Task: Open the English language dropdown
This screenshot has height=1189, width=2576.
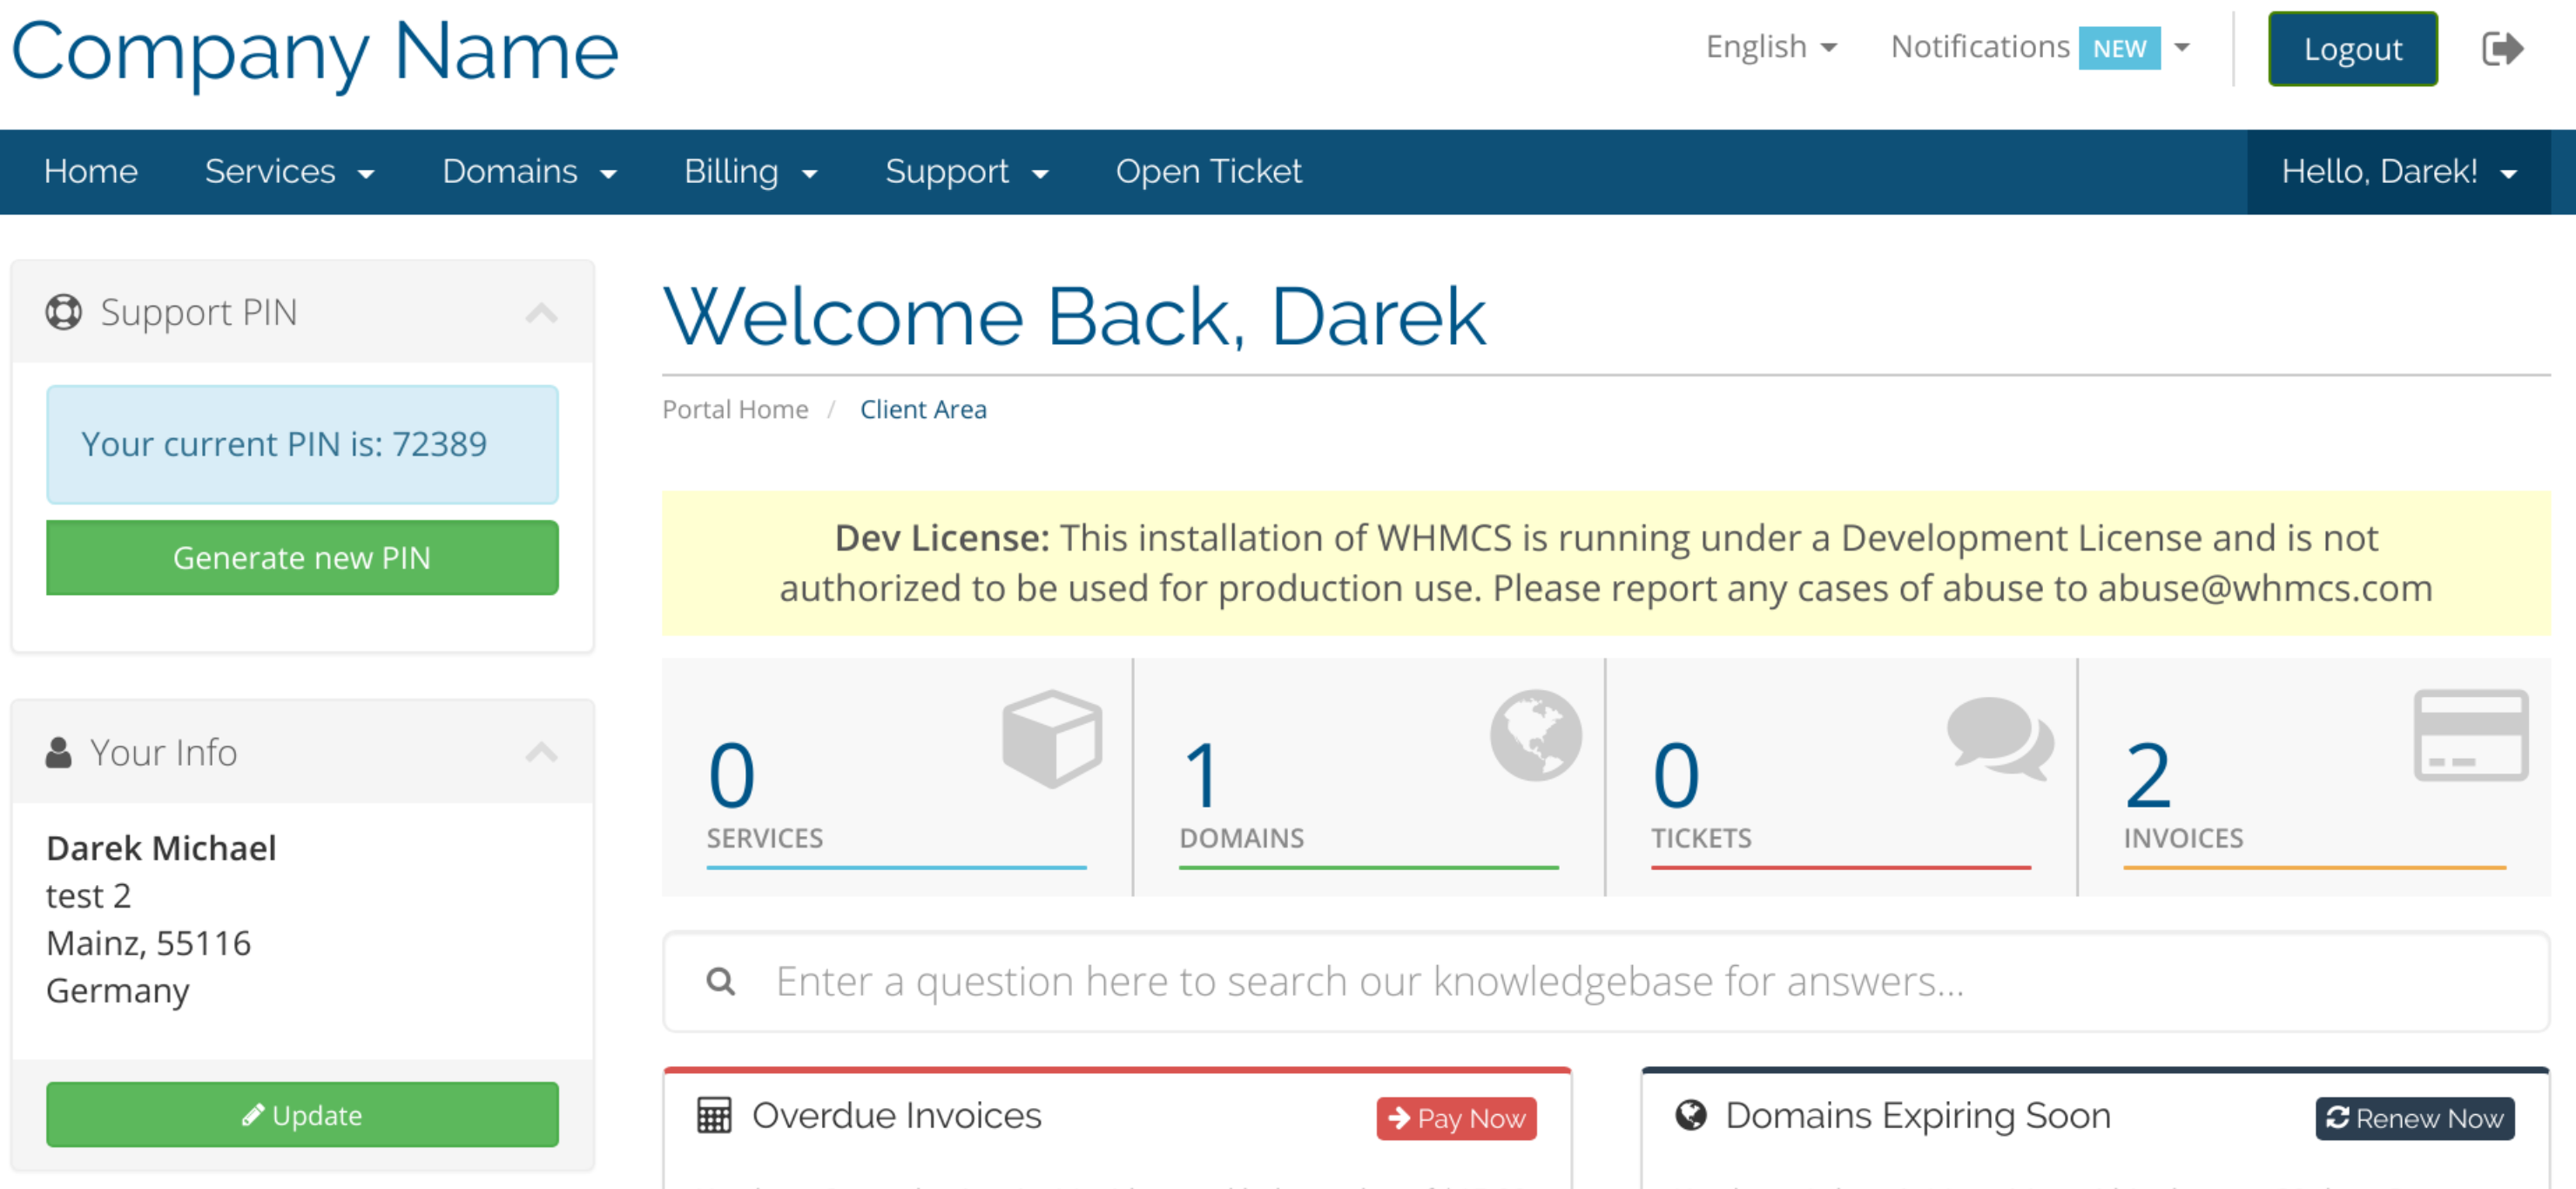Action: click(x=1771, y=47)
